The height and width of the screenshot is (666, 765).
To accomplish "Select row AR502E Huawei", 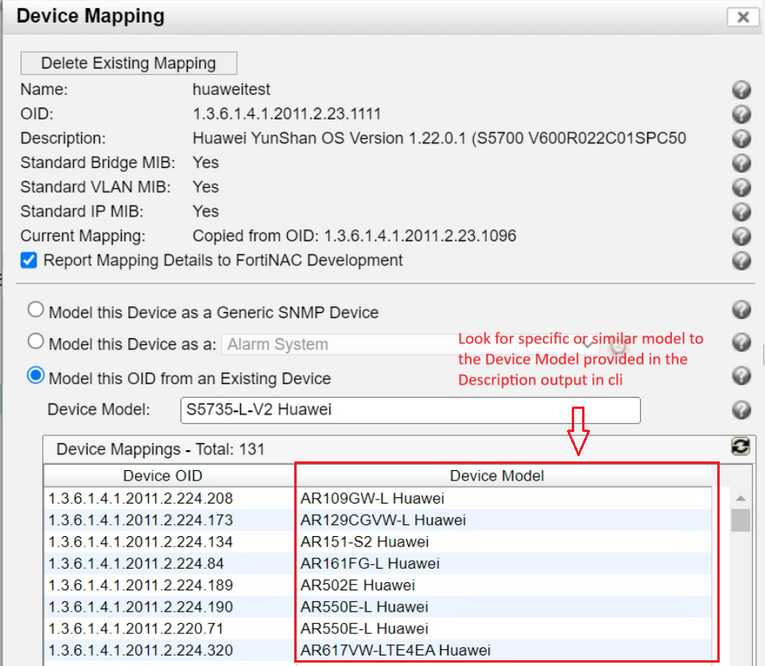I will tap(378, 585).
